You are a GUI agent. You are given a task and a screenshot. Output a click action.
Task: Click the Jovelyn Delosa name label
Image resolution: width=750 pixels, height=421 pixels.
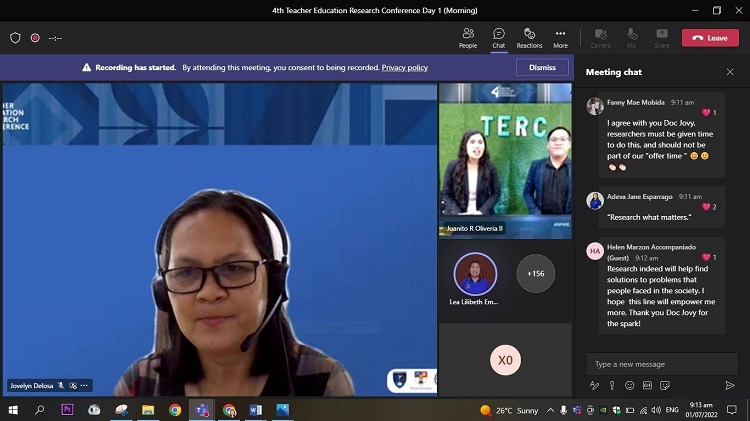point(32,386)
